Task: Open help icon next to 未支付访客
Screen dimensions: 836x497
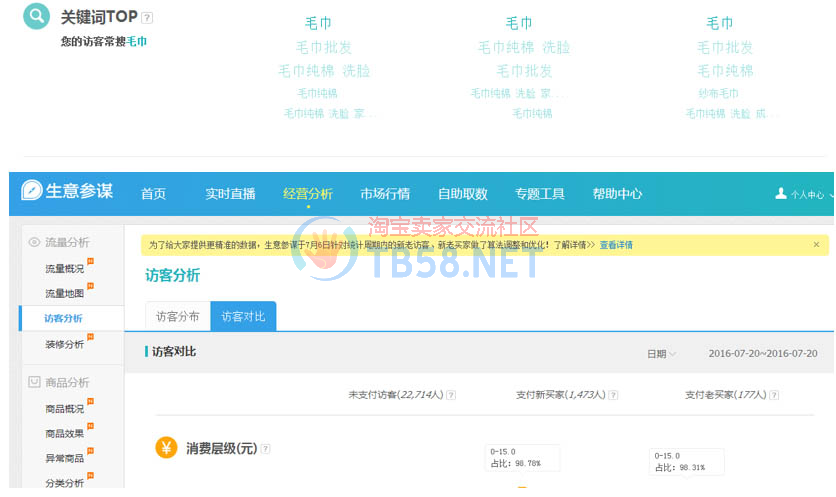Action: [x=451, y=395]
